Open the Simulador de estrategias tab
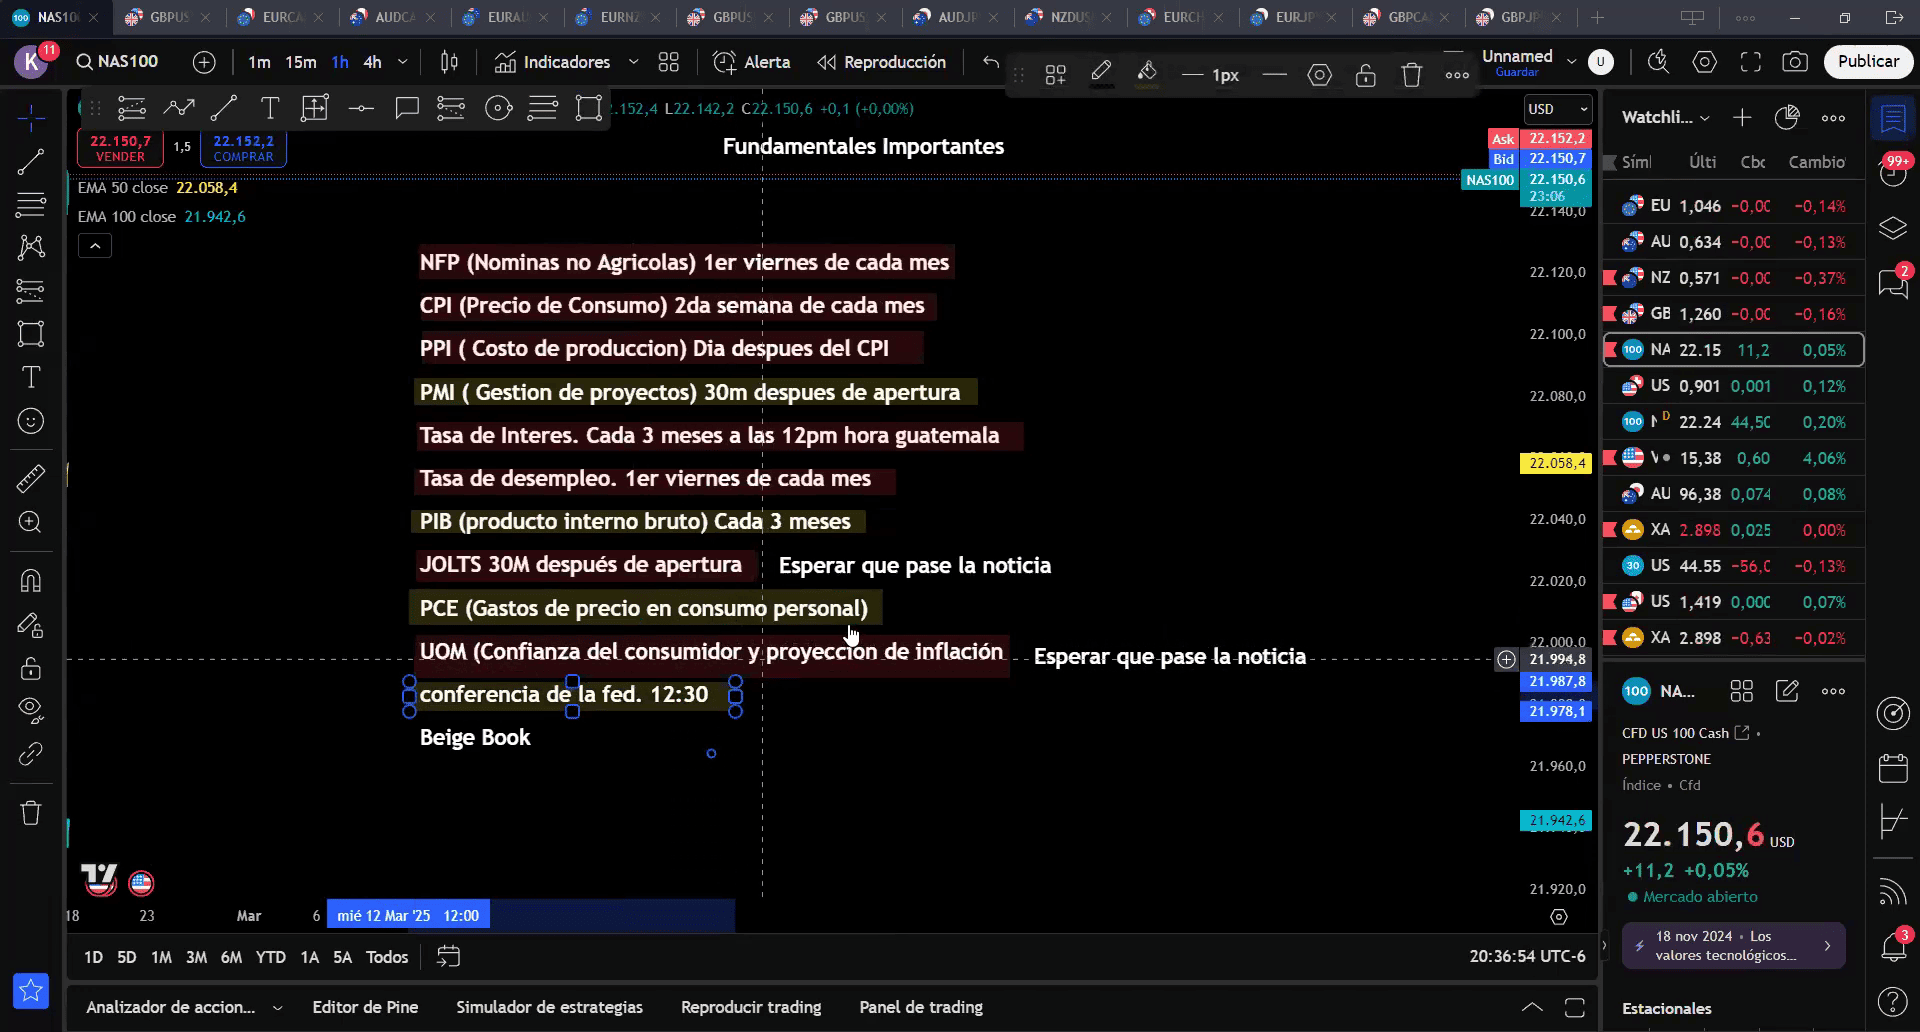The image size is (1920, 1032). 549,1007
